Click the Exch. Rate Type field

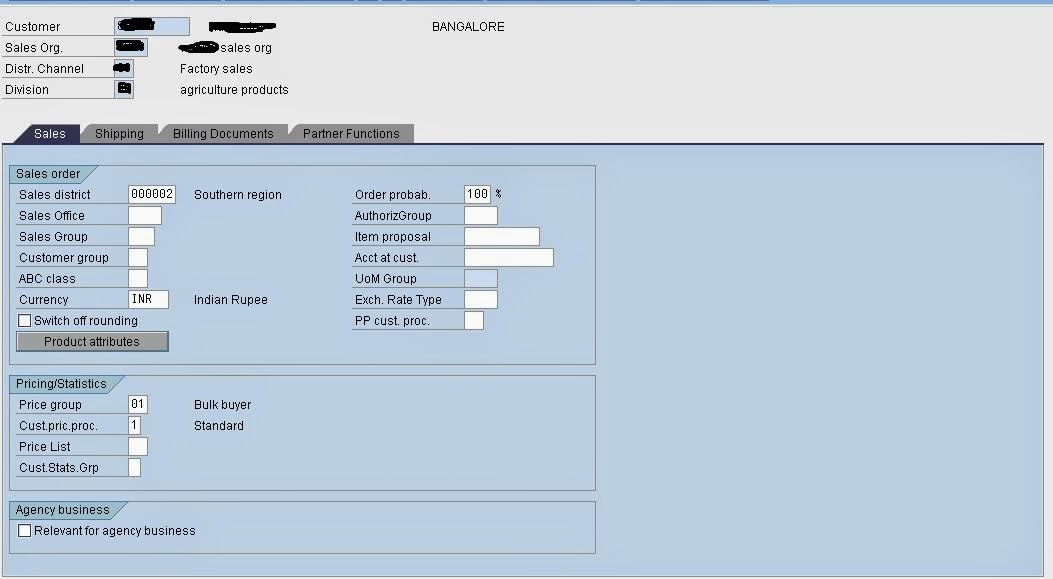[480, 298]
